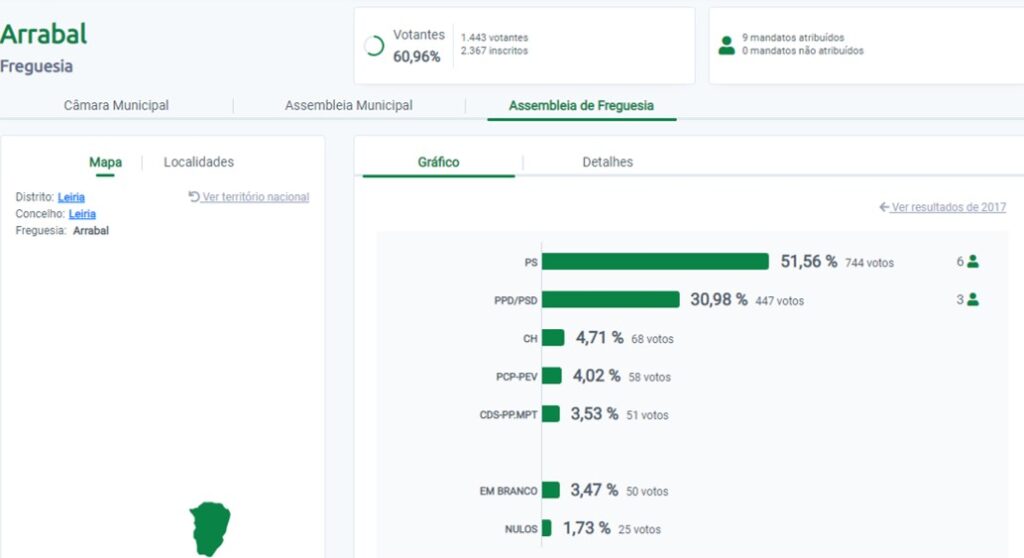Screen dimensions: 1024x558
Task: Switch to the Assembleia Municipal tab
Action: pyautogui.click(x=348, y=105)
